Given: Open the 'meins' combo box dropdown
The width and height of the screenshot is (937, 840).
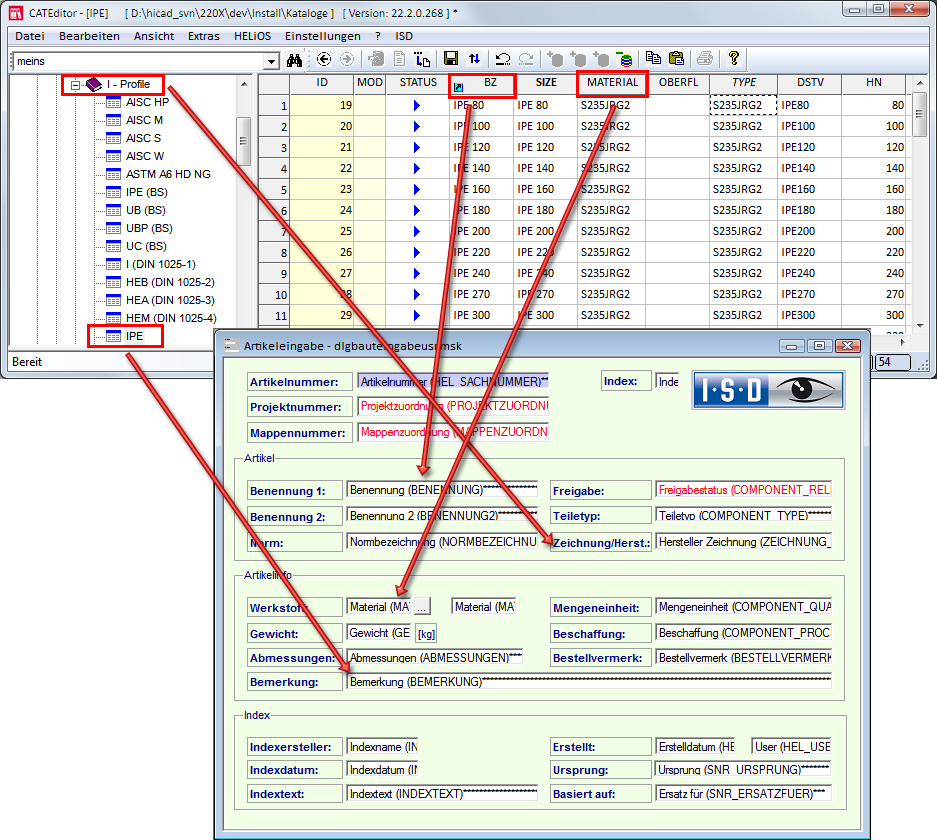Looking at the screenshot, I should tap(271, 61).
